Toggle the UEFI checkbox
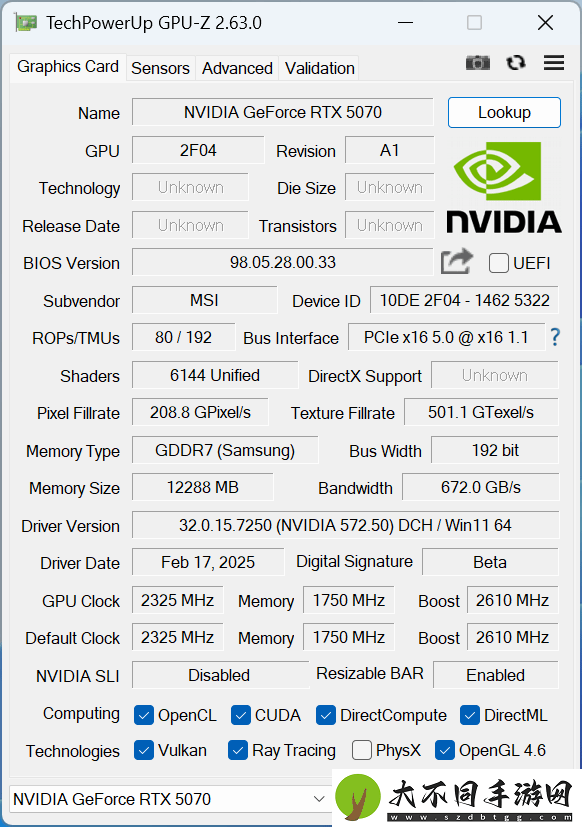Viewport: 582px width, 827px height. [x=499, y=263]
